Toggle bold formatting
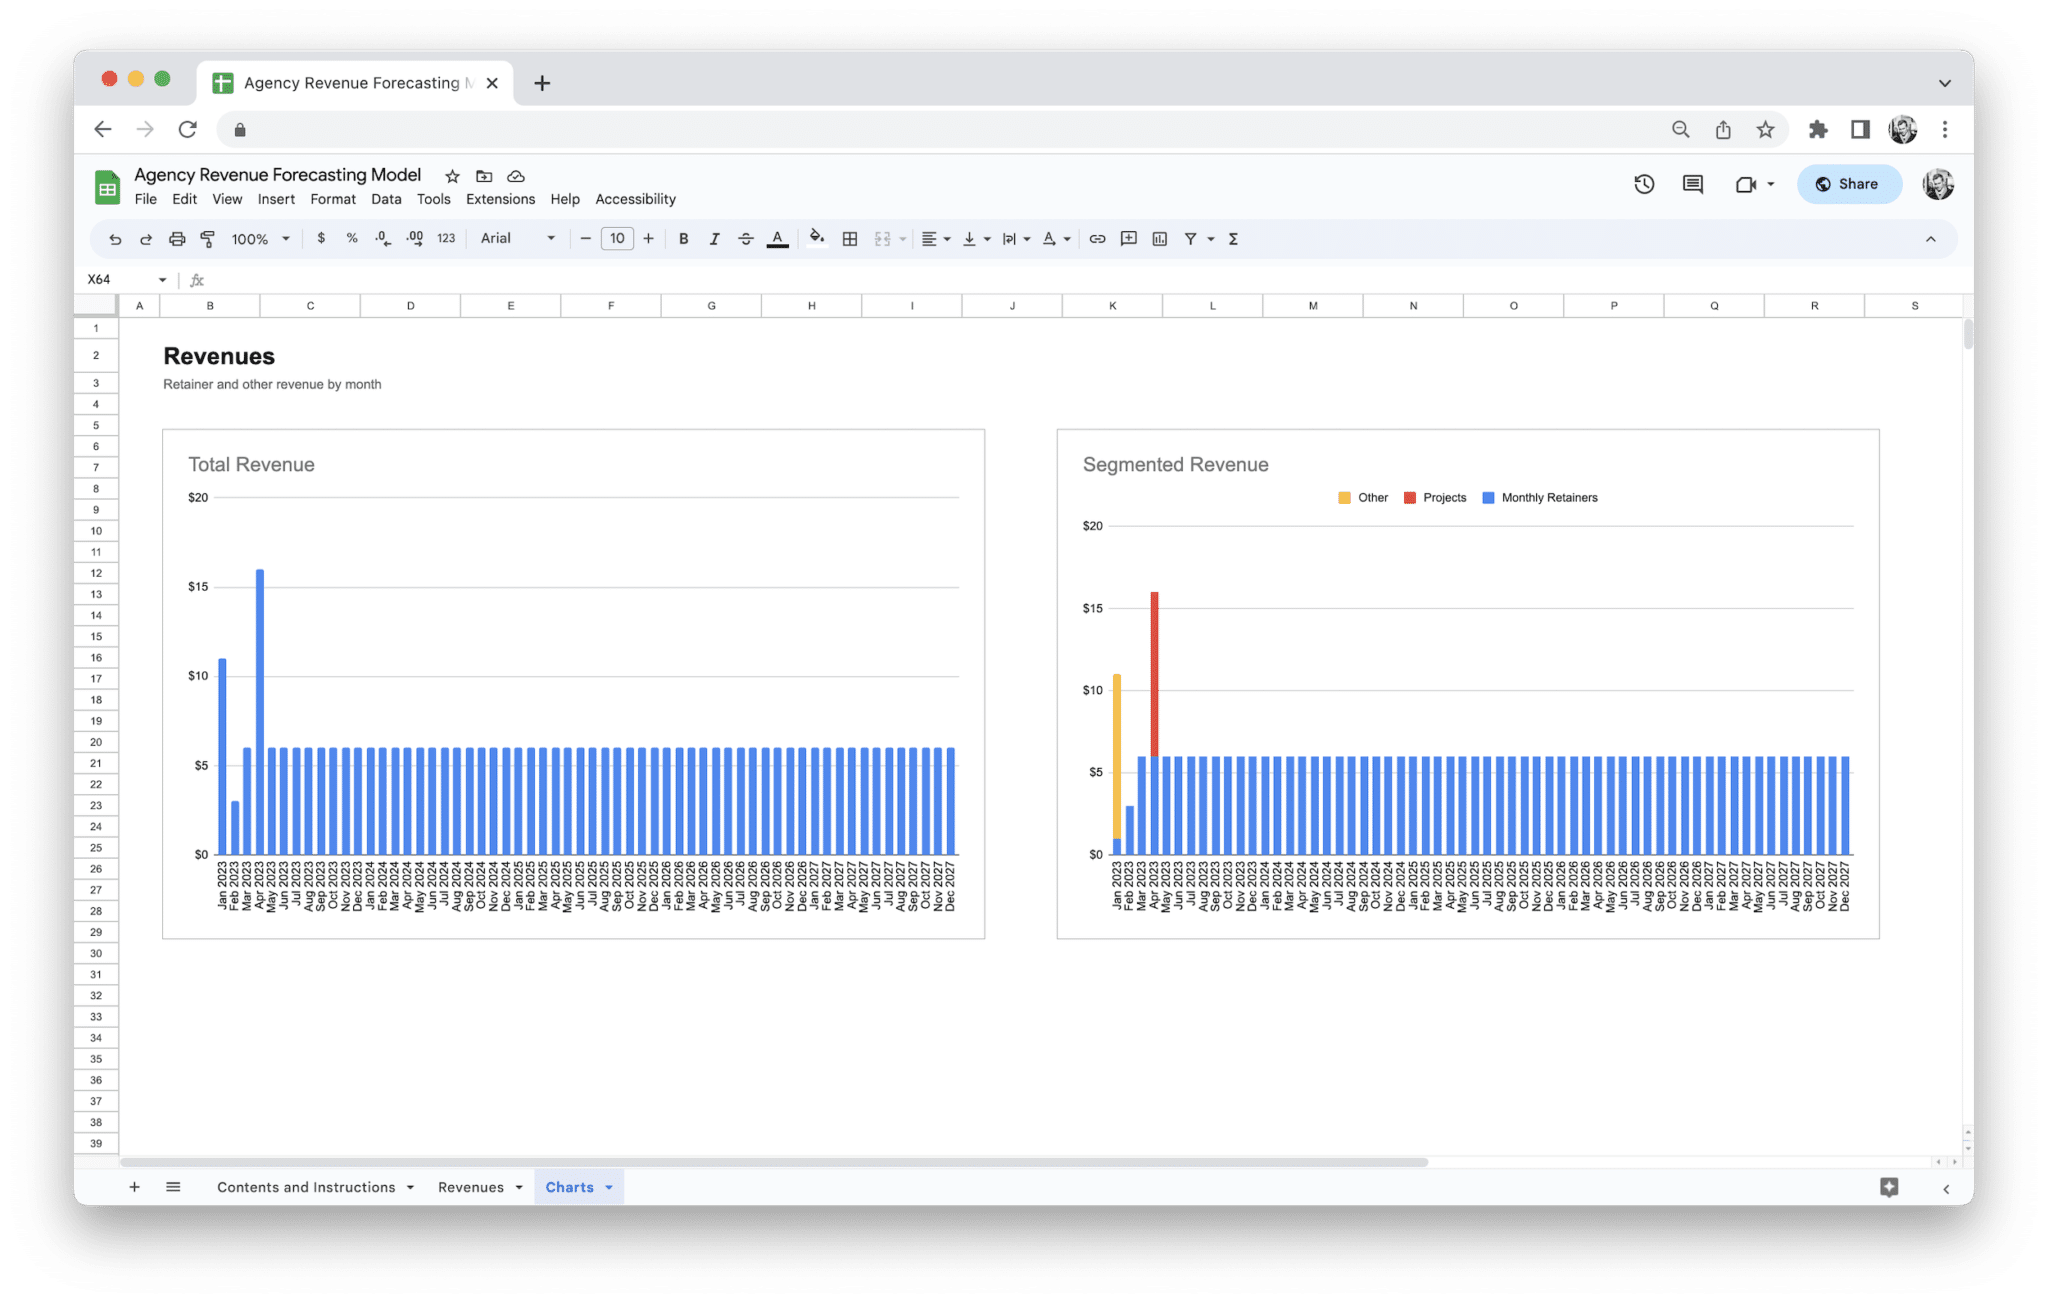 tap(684, 238)
